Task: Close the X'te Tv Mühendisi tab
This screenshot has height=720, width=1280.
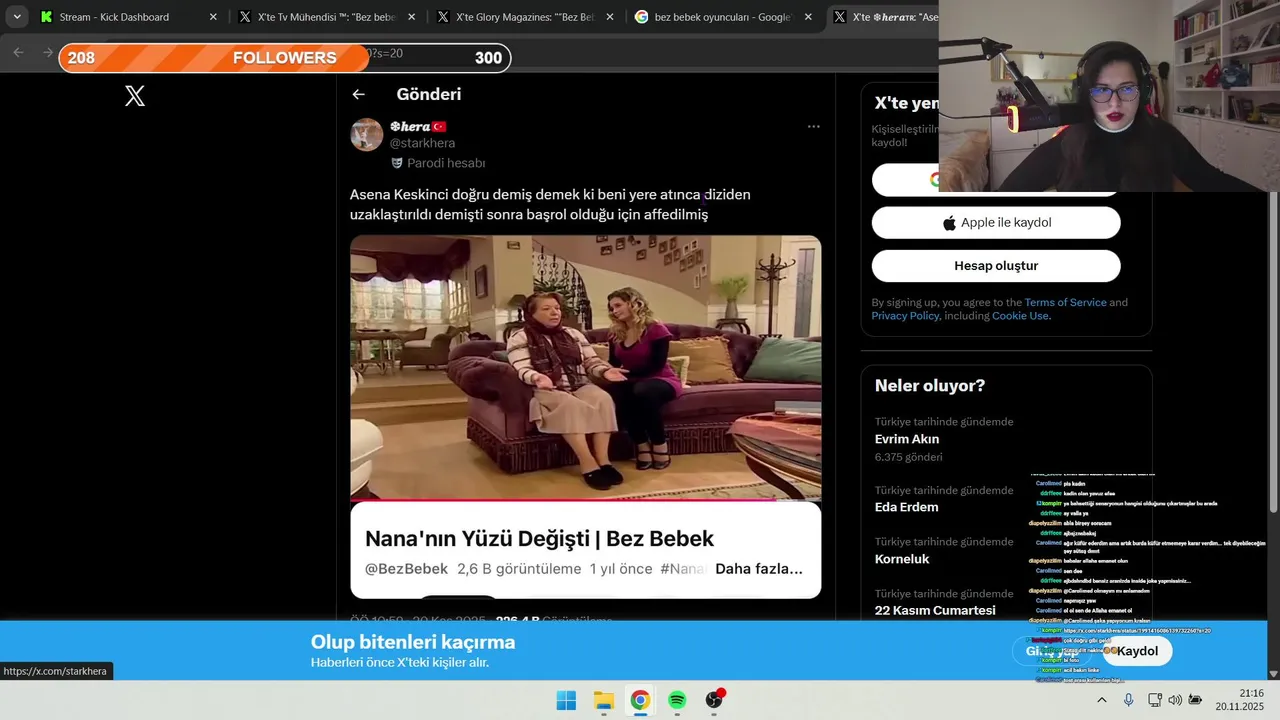Action: pyautogui.click(x=411, y=17)
